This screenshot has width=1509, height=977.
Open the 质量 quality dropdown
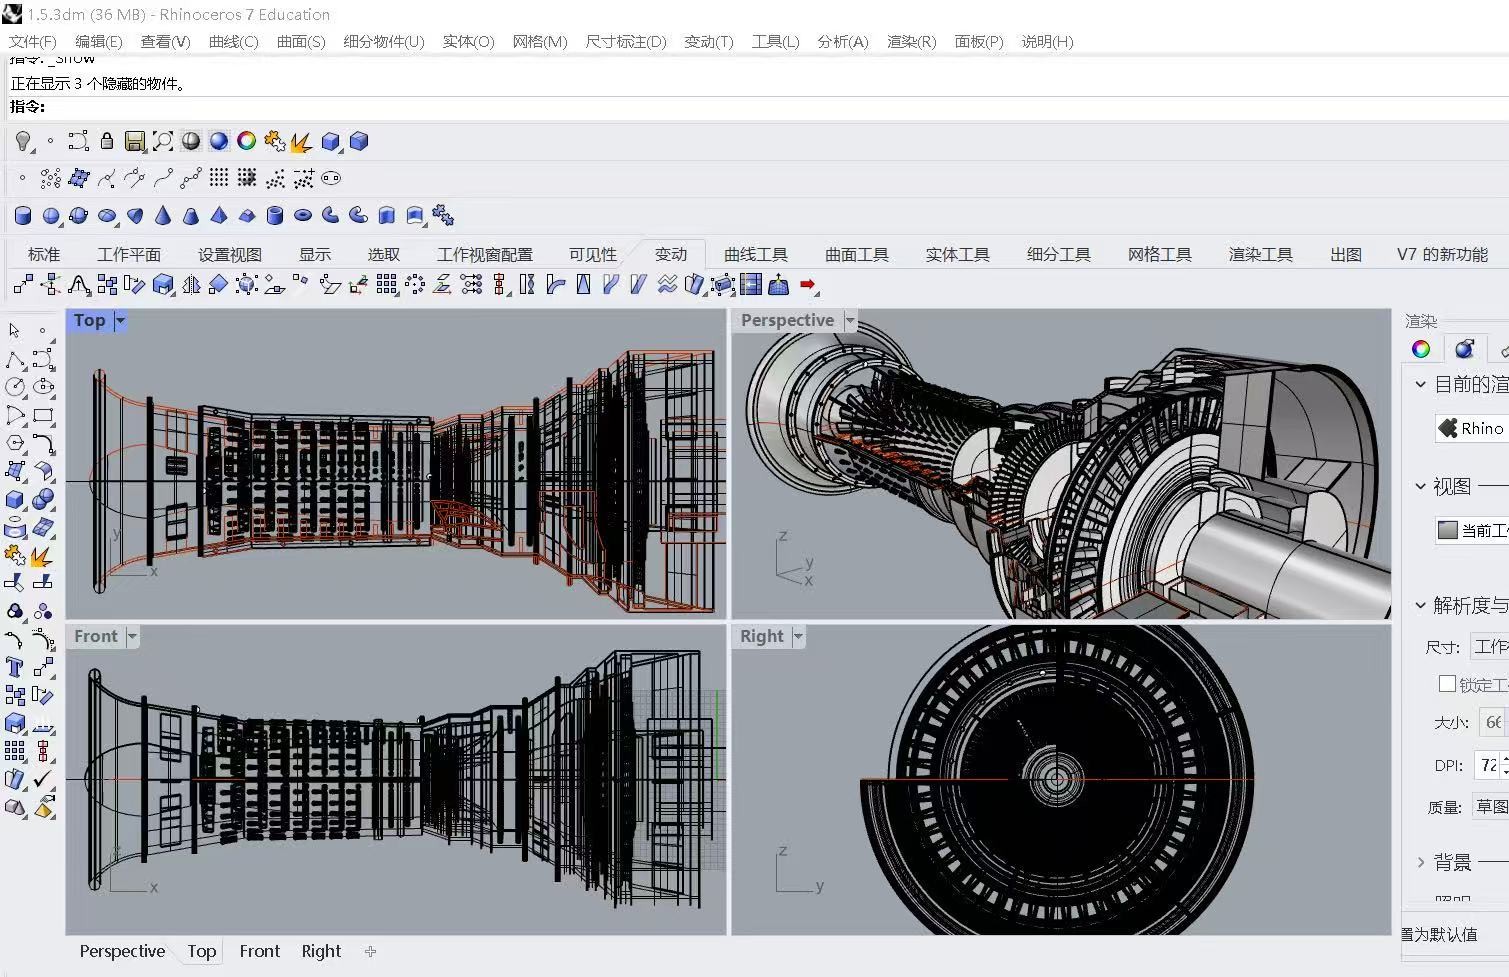(x=1490, y=806)
